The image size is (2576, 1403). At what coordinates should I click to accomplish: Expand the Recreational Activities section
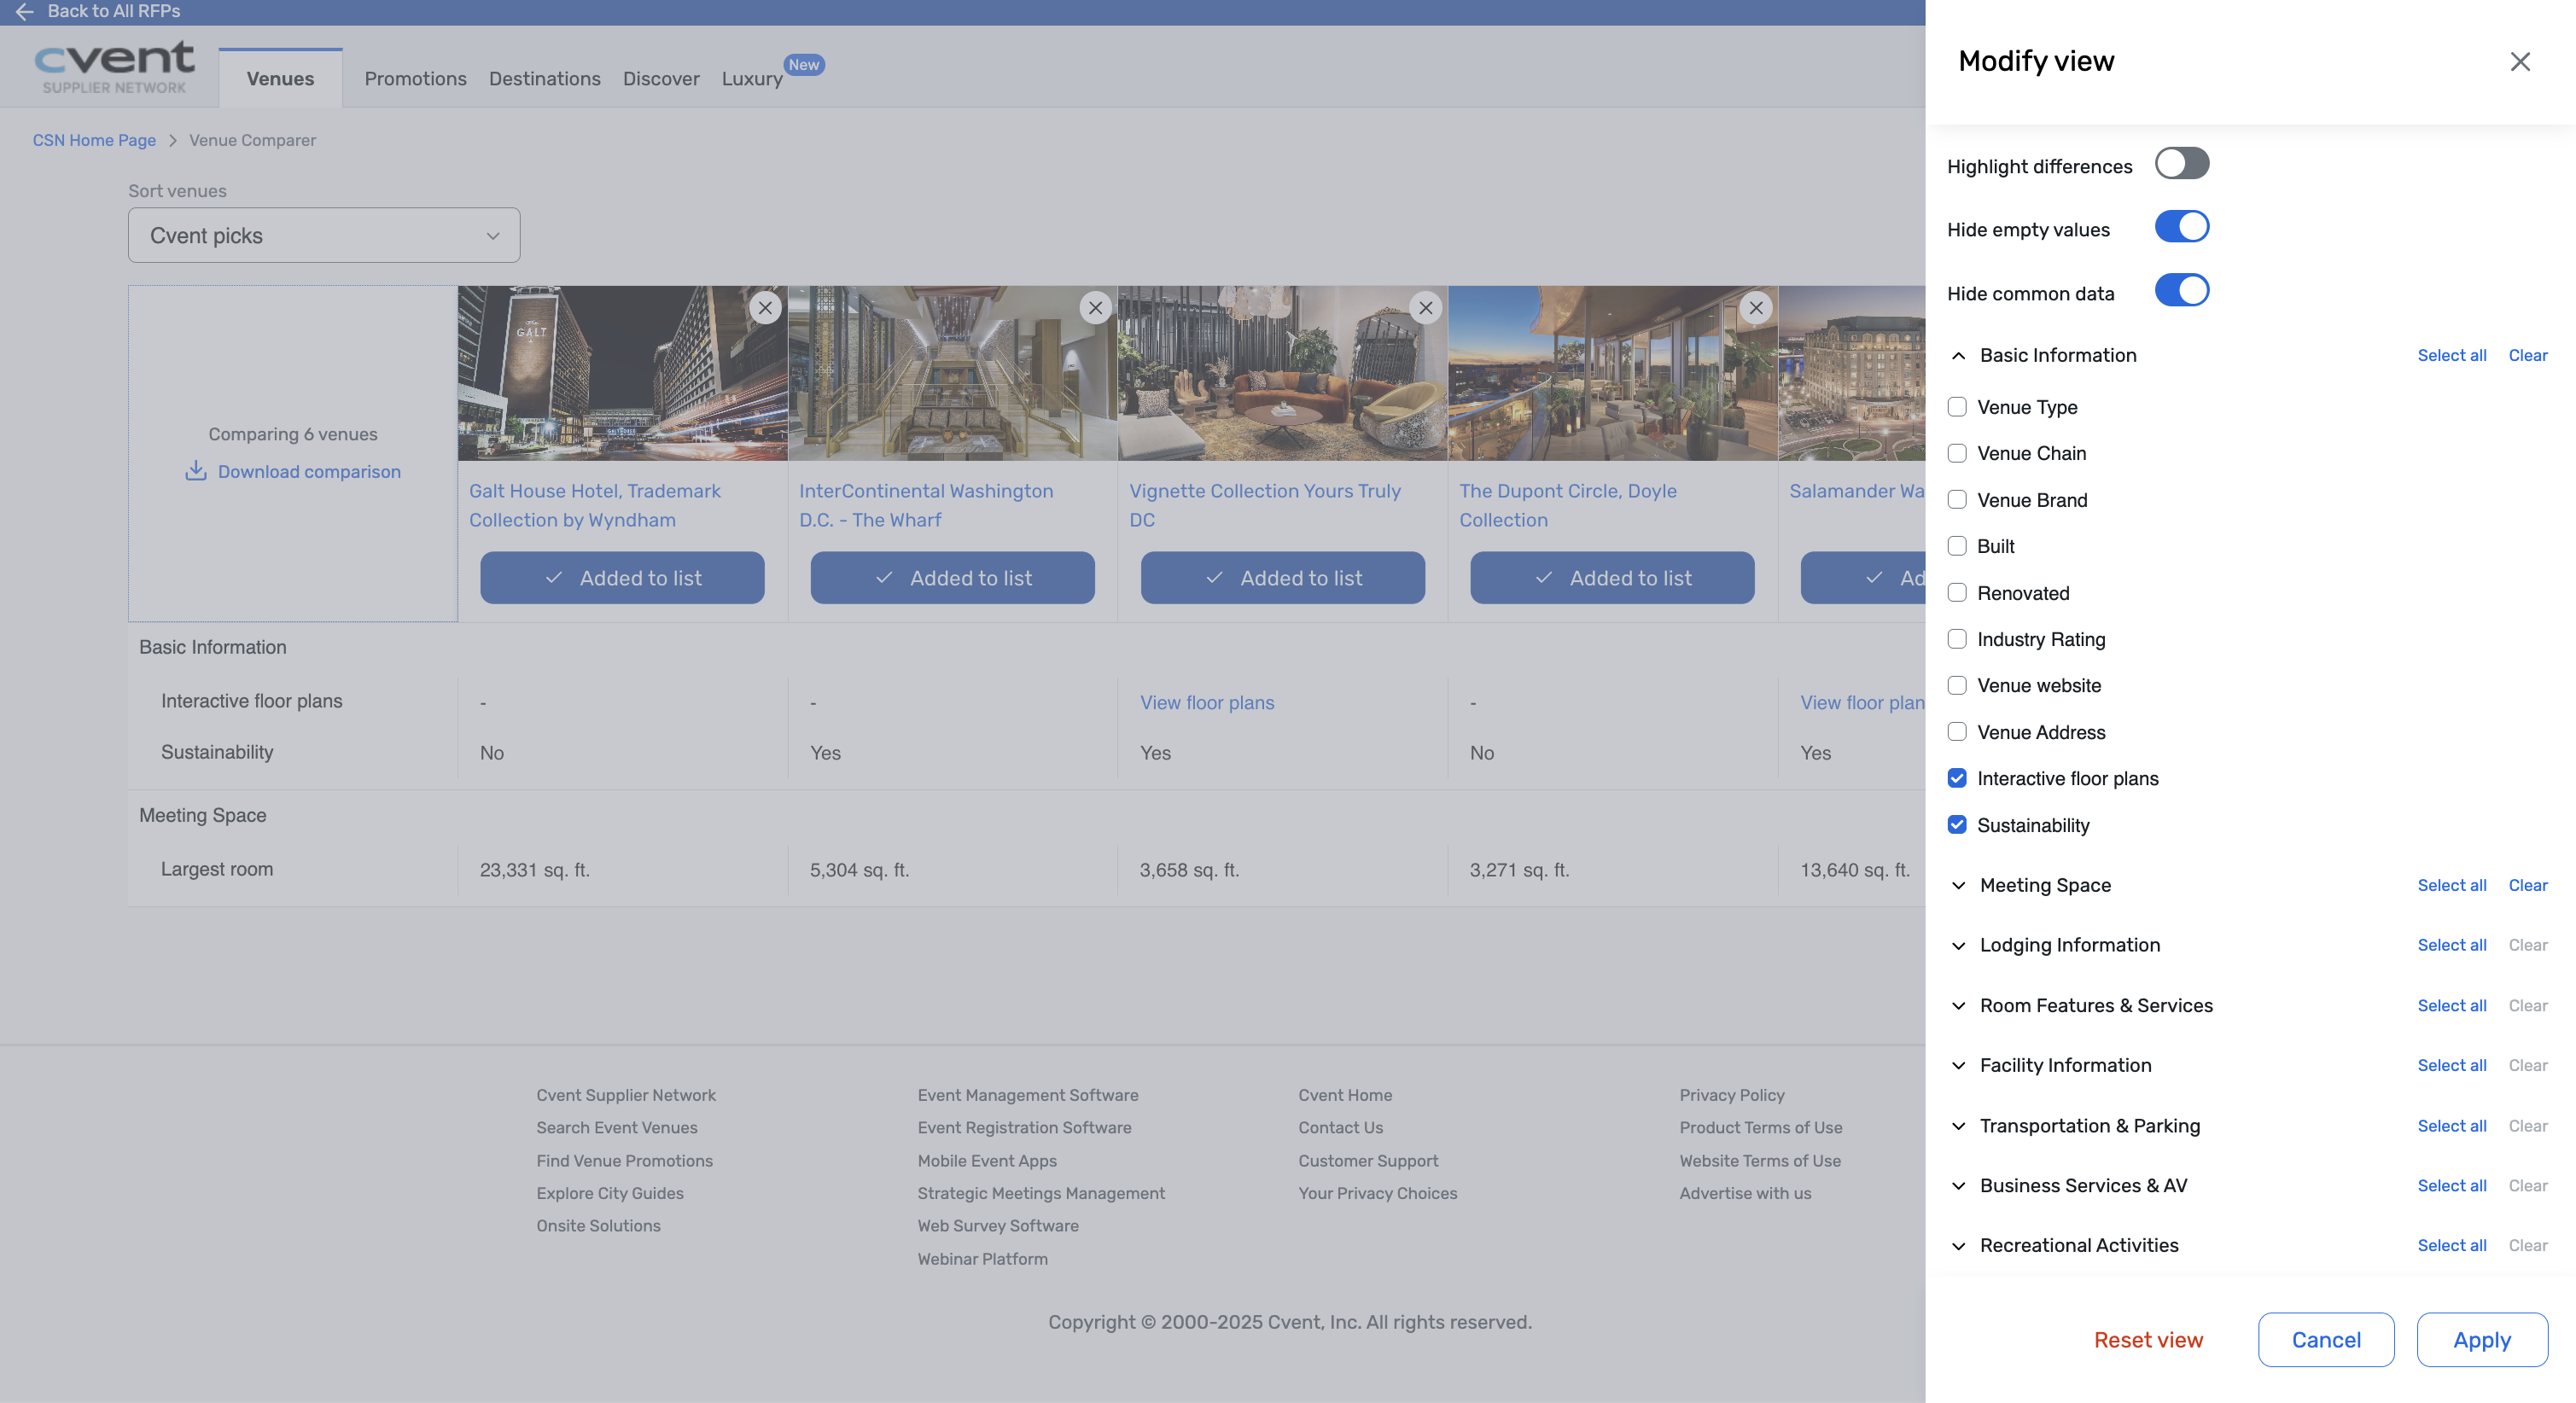tap(1959, 1246)
